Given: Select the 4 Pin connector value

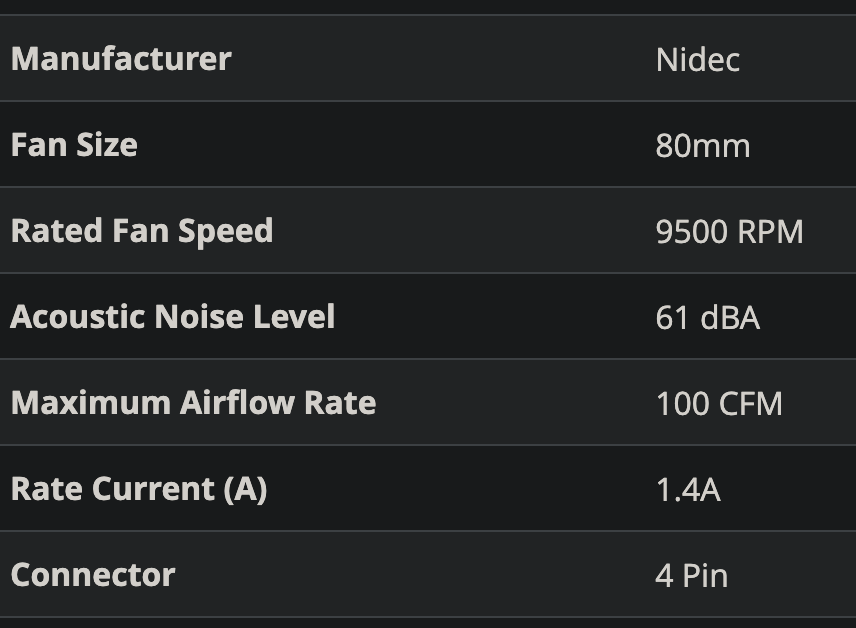Looking at the screenshot, I should (691, 576).
